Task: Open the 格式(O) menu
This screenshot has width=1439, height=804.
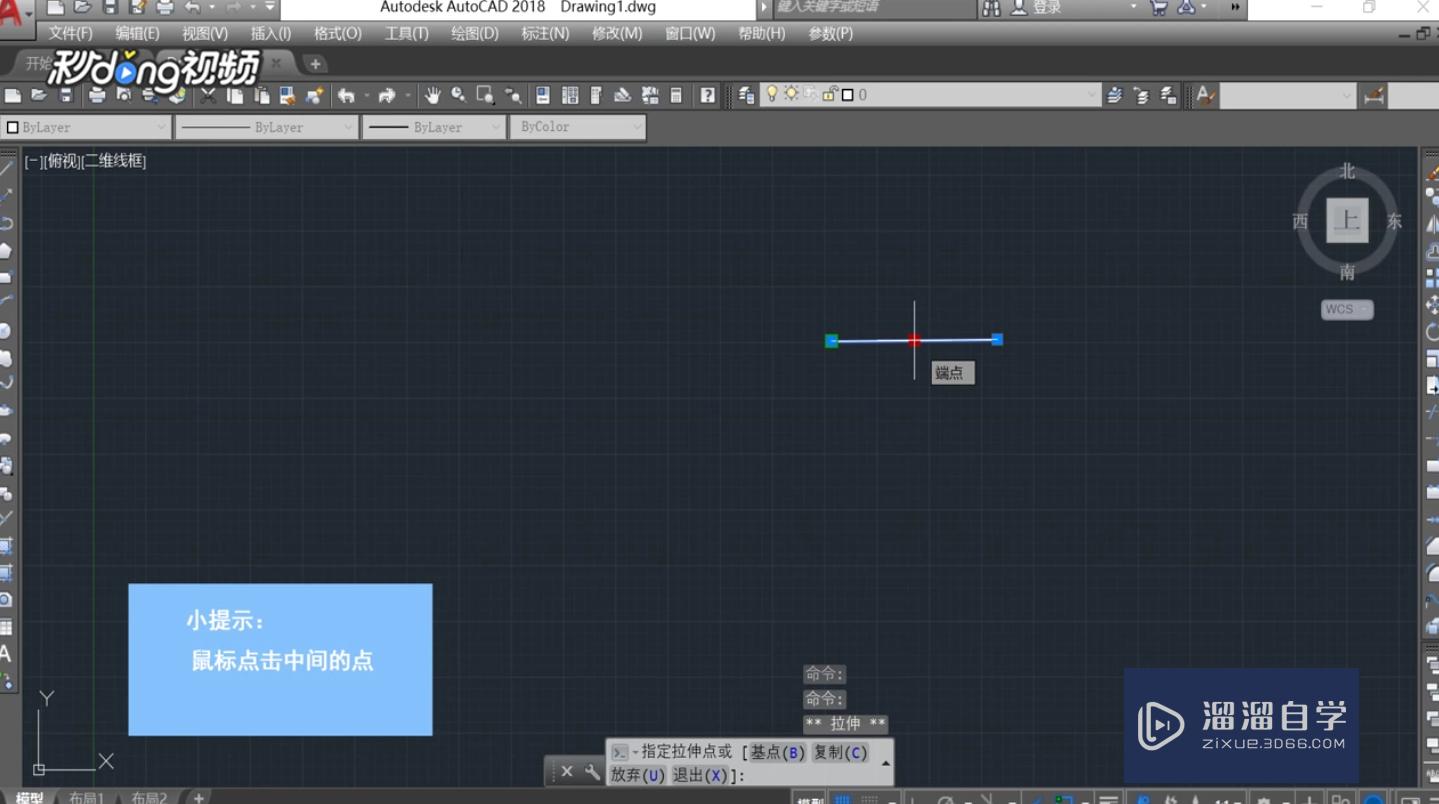Action: tap(338, 33)
